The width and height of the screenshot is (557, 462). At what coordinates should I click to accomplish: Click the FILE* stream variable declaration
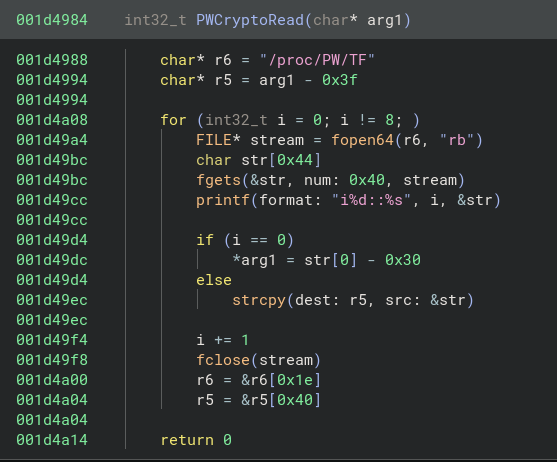tap(250, 140)
